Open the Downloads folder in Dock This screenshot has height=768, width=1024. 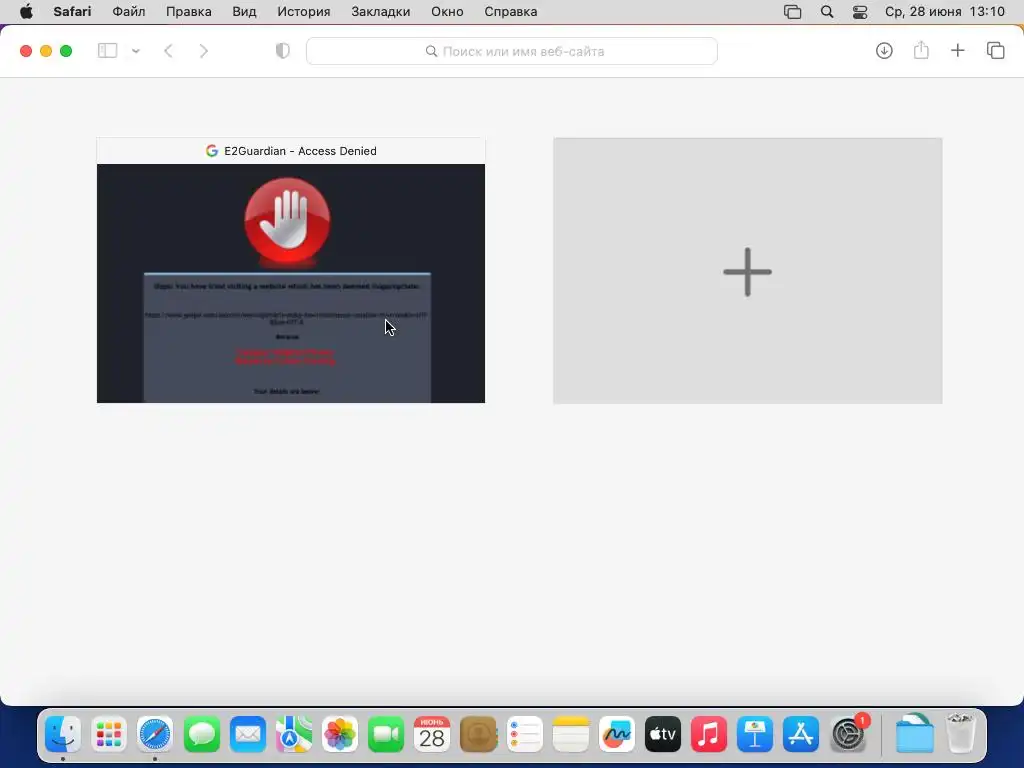[914, 735]
